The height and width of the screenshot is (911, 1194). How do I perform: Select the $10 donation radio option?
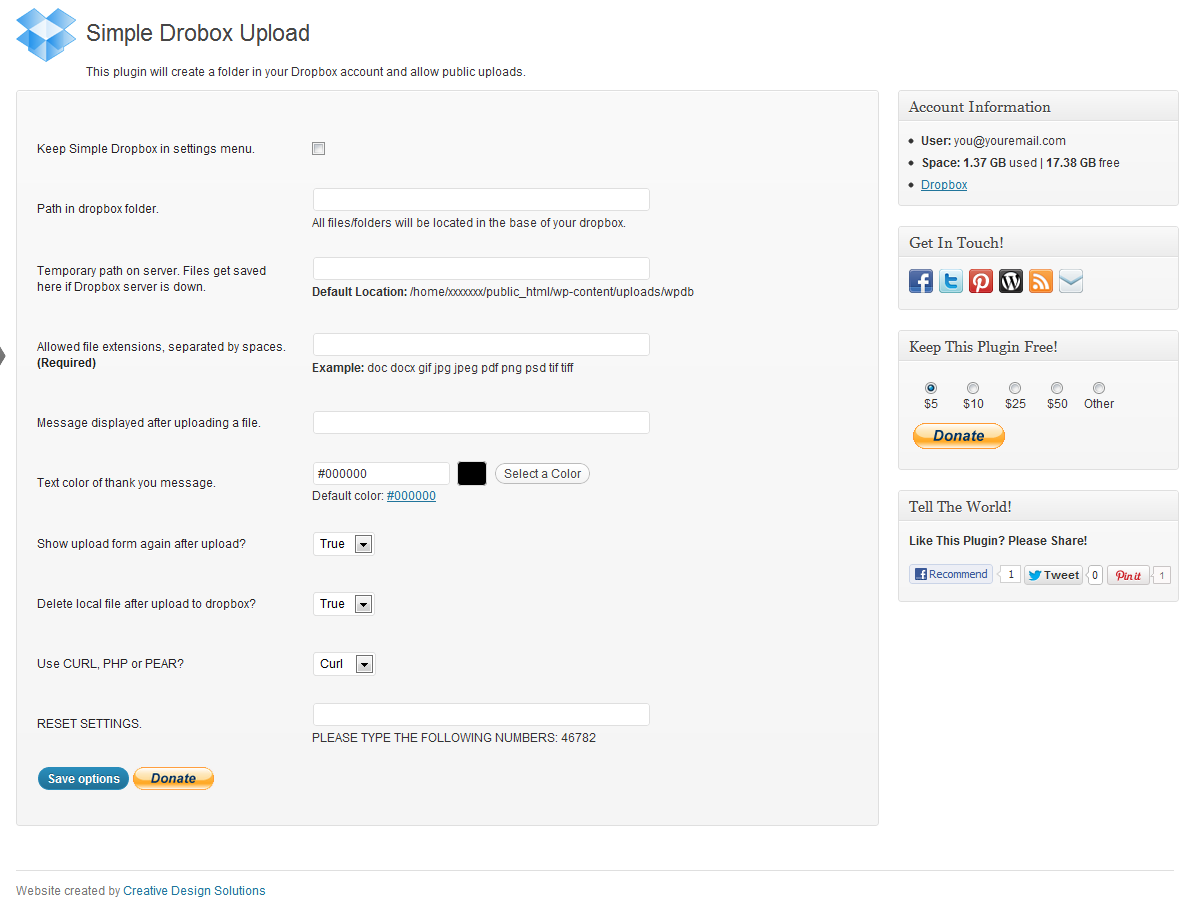(x=973, y=388)
